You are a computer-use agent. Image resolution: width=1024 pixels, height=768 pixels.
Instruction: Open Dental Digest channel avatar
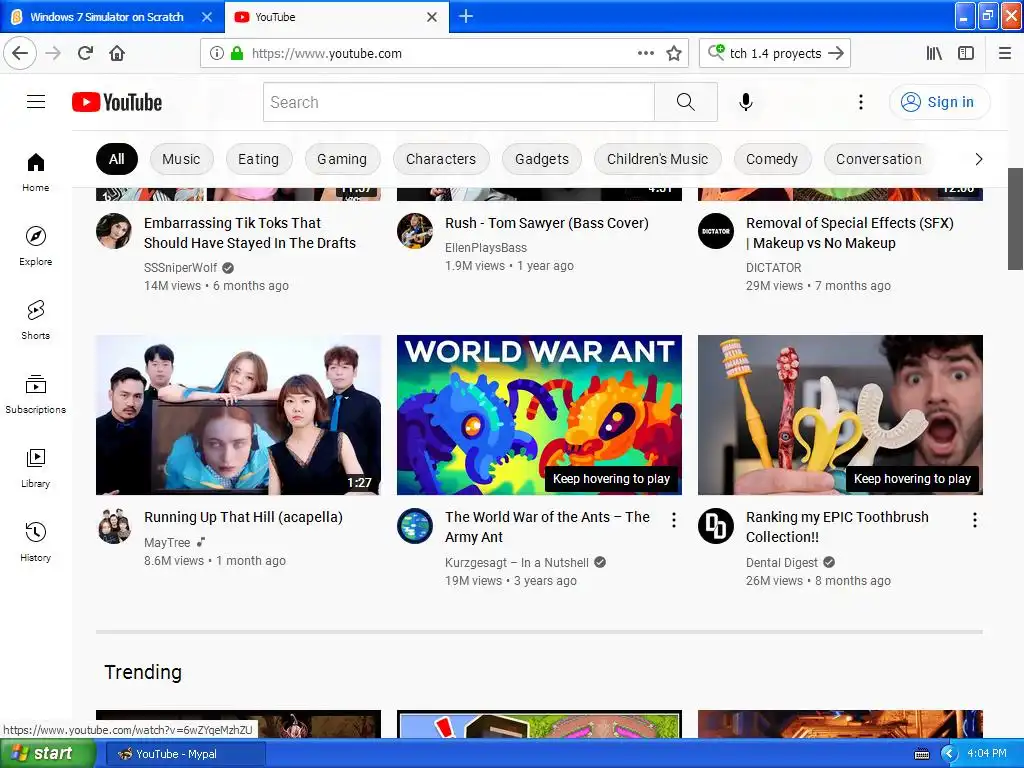pos(716,526)
